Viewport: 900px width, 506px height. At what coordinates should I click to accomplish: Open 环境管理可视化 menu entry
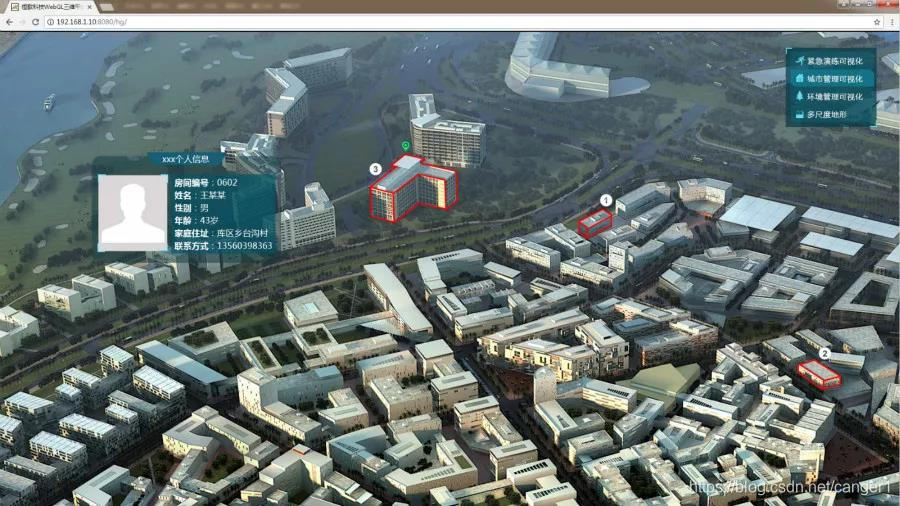(835, 96)
